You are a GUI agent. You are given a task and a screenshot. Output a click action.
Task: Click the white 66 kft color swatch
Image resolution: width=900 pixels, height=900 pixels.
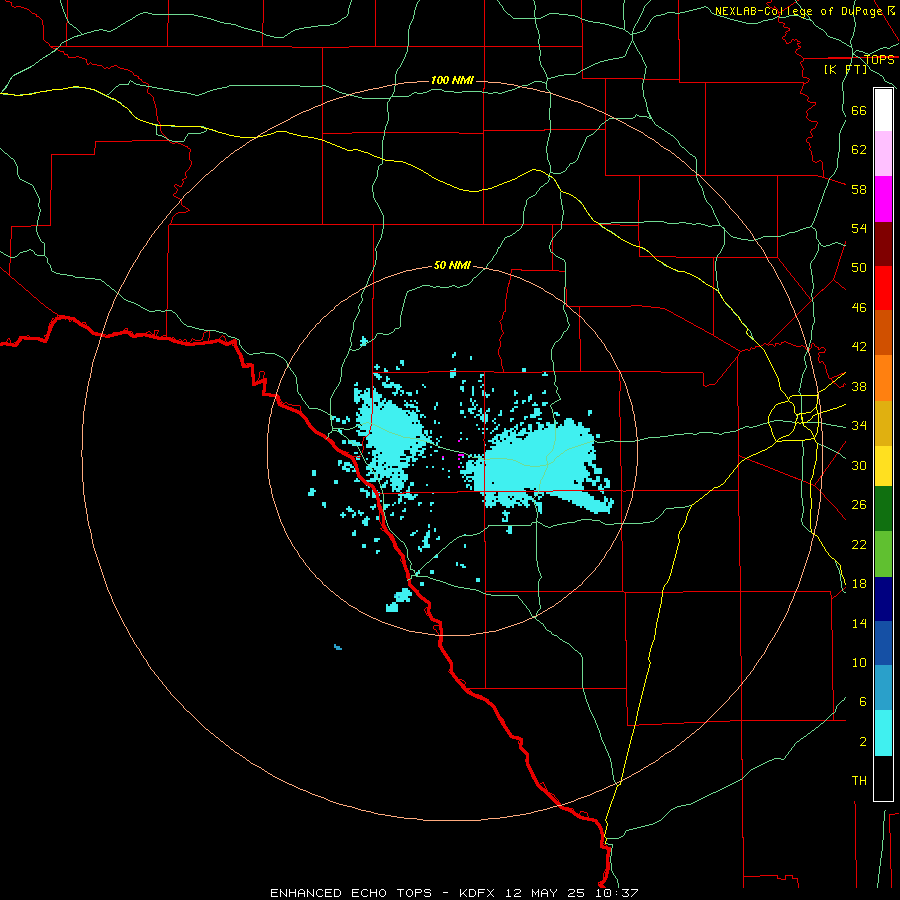pyautogui.click(x=883, y=110)
